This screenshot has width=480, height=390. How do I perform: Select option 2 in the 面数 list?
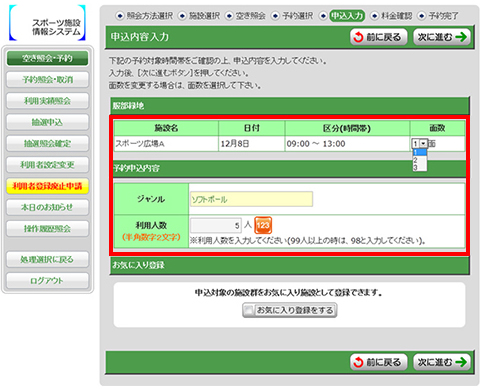coord(419,160)
